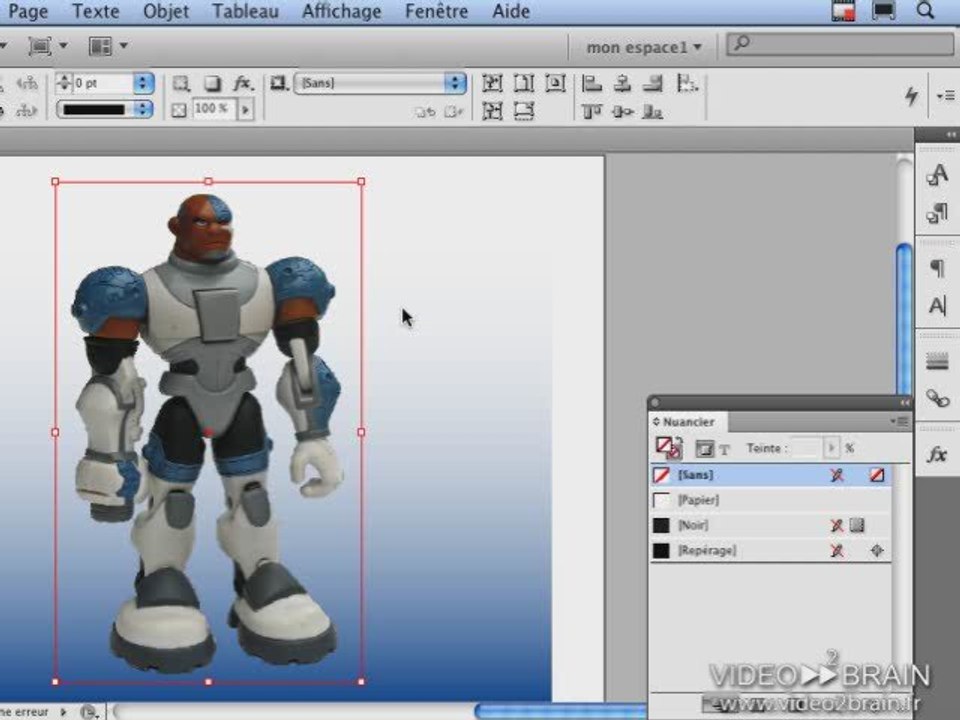Click Align Left Edges icon
960x720 pixels.
click(591, 83)
